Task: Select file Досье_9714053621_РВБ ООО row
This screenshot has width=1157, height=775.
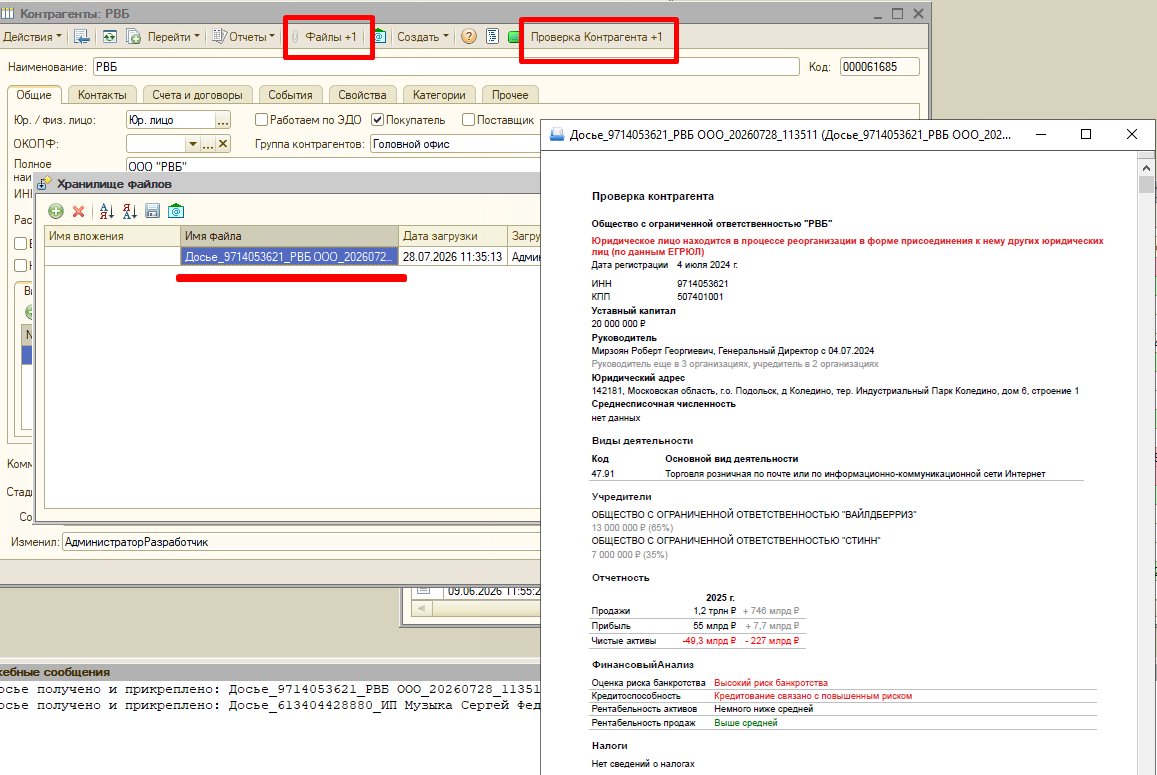Action: [289, 257]
